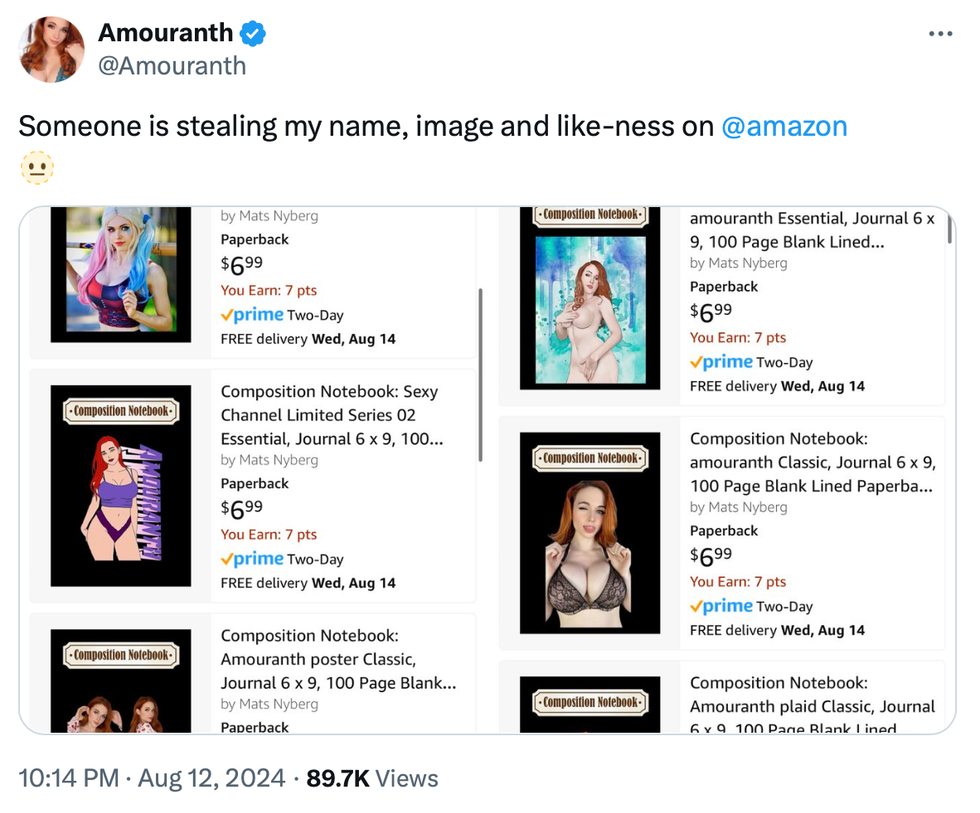
Task: Open the @amazon mention link
Action: 784,126
